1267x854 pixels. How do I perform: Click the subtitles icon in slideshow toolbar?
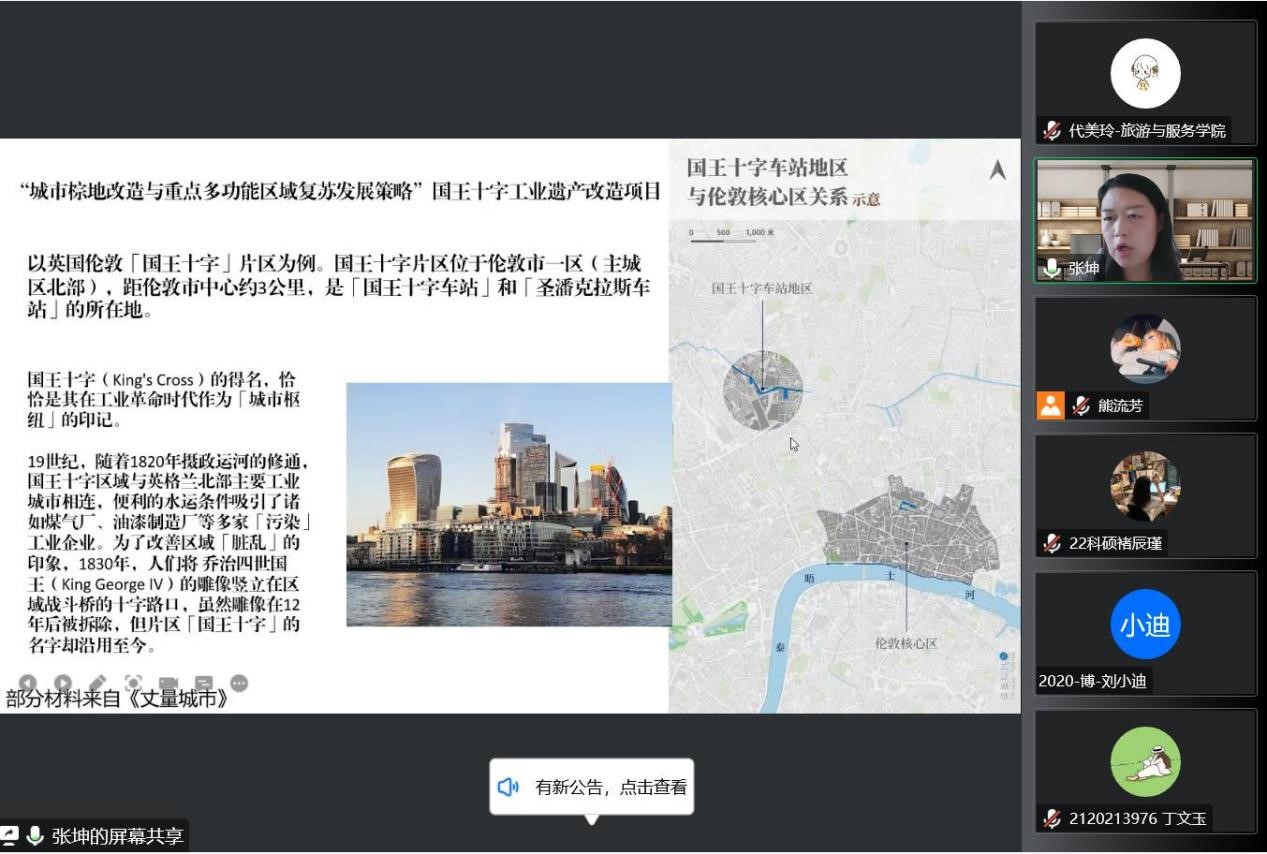coord(204,684)
